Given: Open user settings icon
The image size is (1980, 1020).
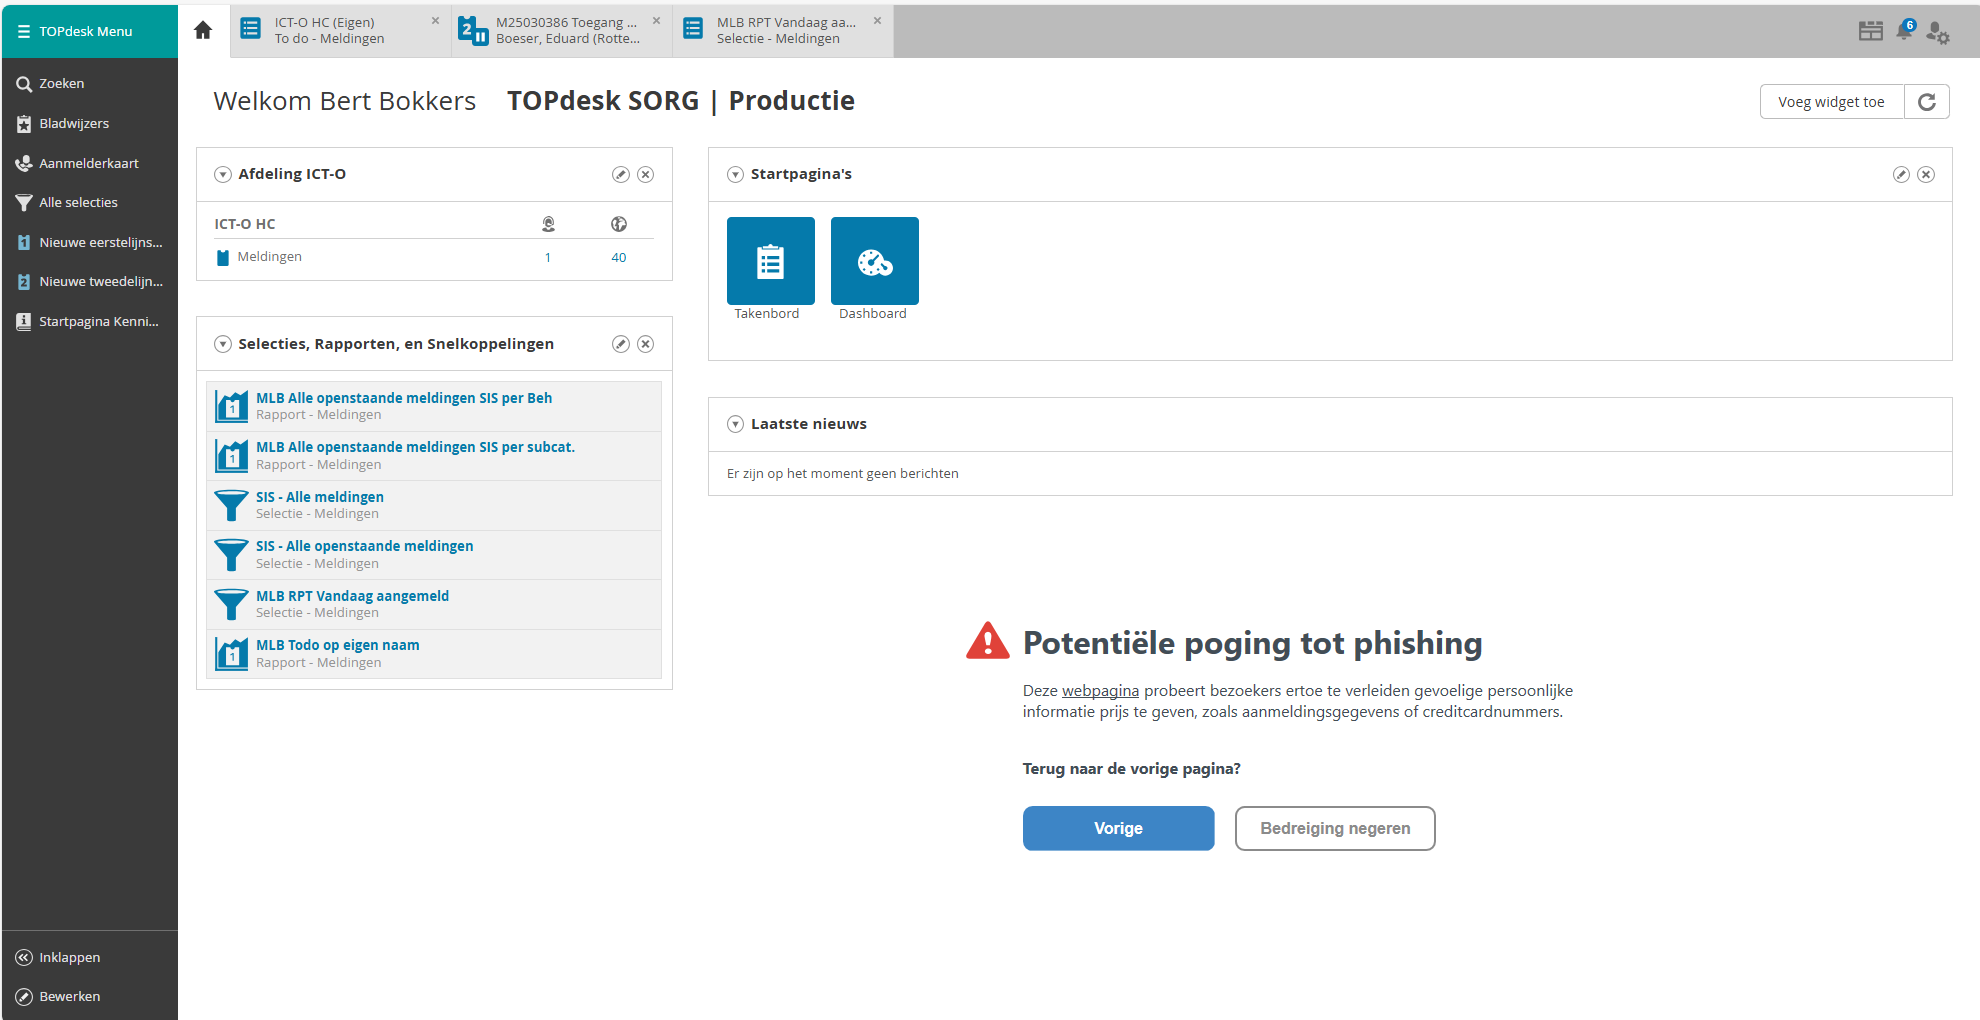Looking at the screenshot, I should 1938,33.
